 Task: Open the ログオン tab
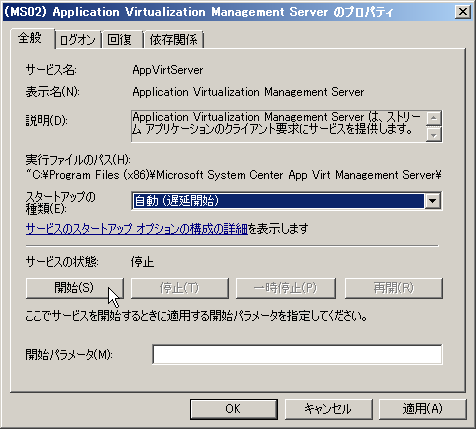point(78,40)
